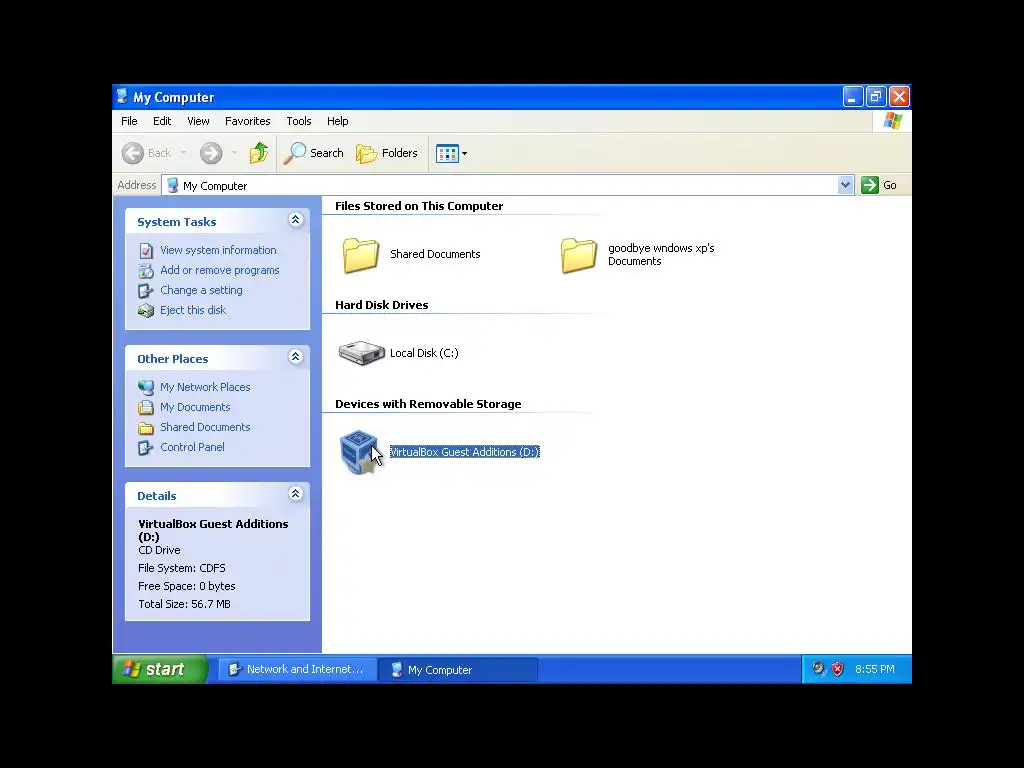Open Views dropdown arrow
1024x768 pixels.
tap(464, 153)
